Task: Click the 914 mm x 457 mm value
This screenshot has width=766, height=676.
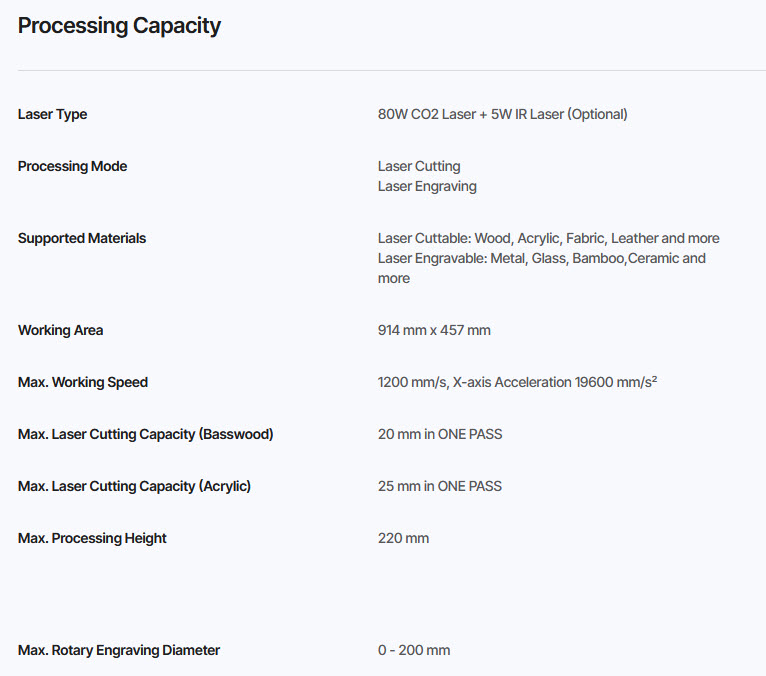Action: click(x=434, y=330)
